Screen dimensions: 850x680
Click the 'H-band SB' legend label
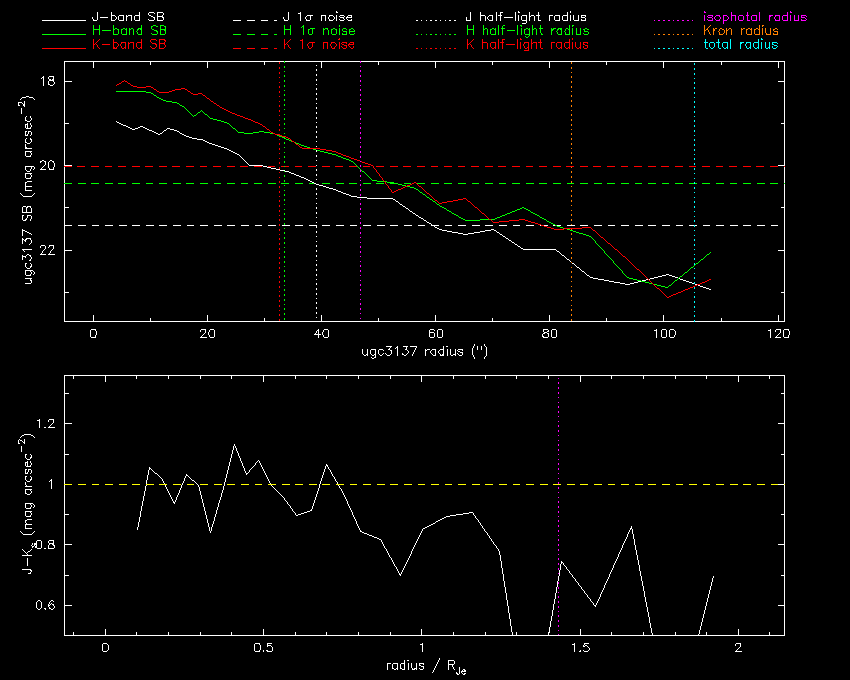[129, 30]
